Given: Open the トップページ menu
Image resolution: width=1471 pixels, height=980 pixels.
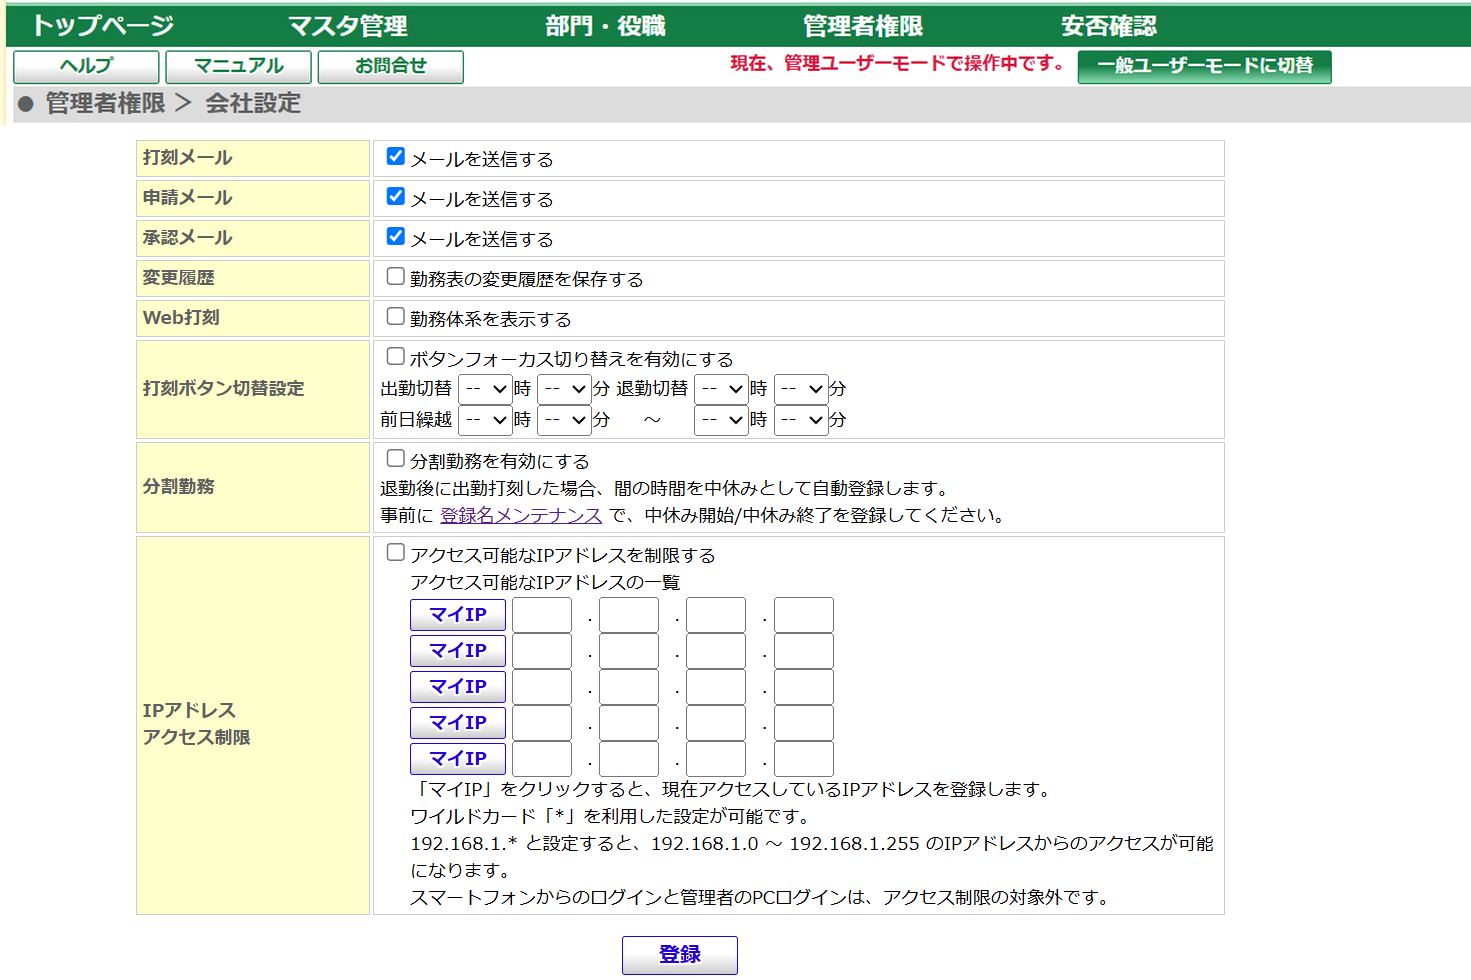Looking at the screenshot, I should [103, 26].
